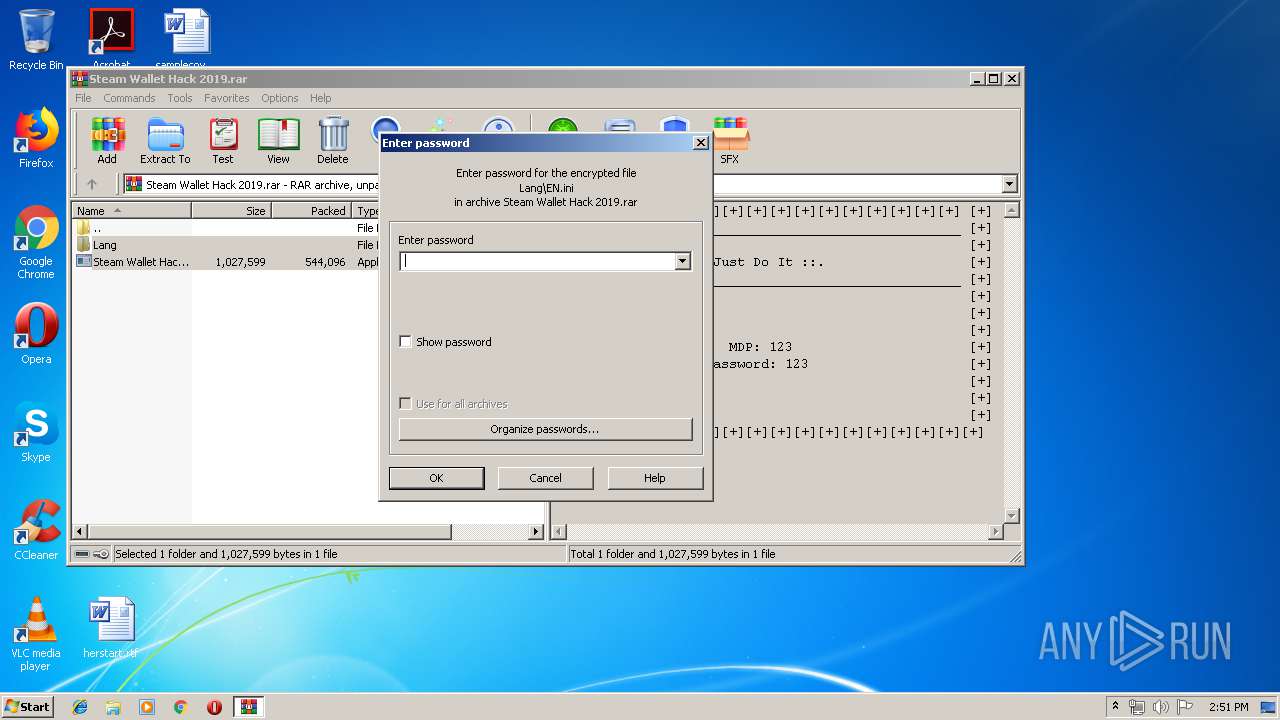Click the taskbar clock 2:51 PM
Image resolution: width=1280 pixels, height=720 pixels.
point(1228,707)
